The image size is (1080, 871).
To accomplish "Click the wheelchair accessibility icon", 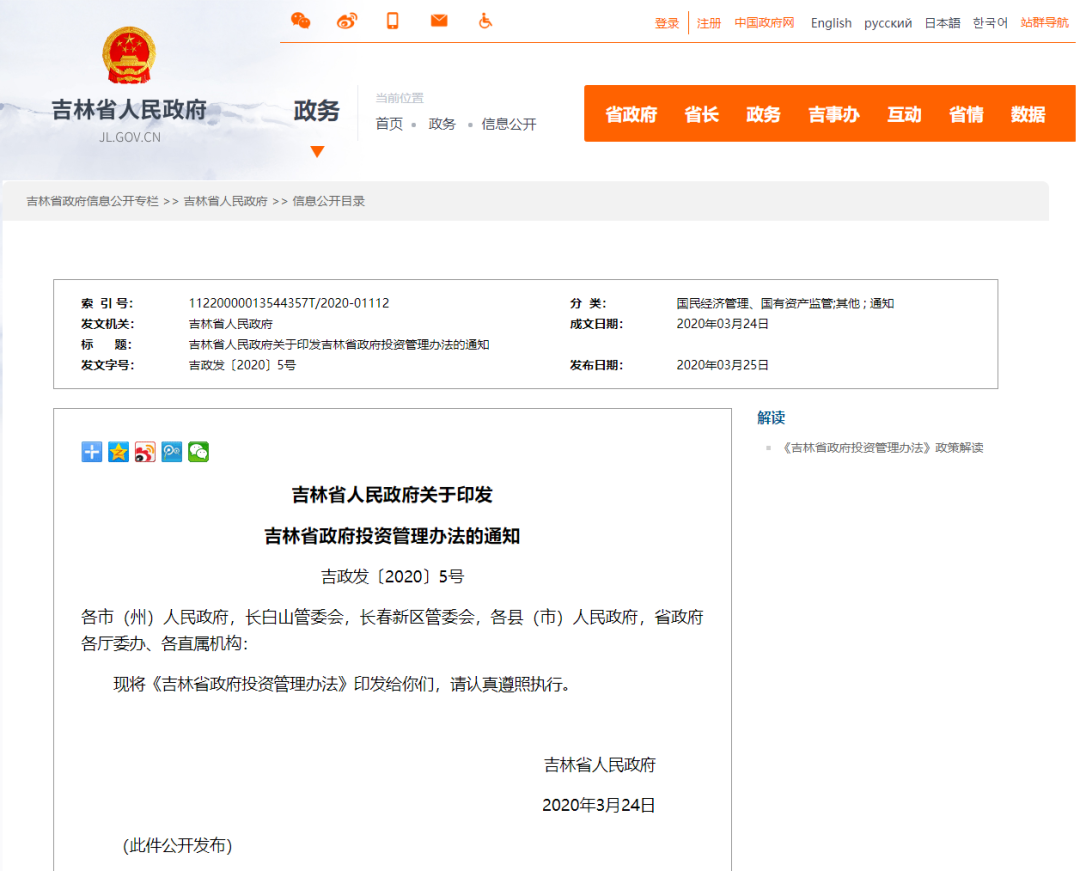I will [485, 21].
